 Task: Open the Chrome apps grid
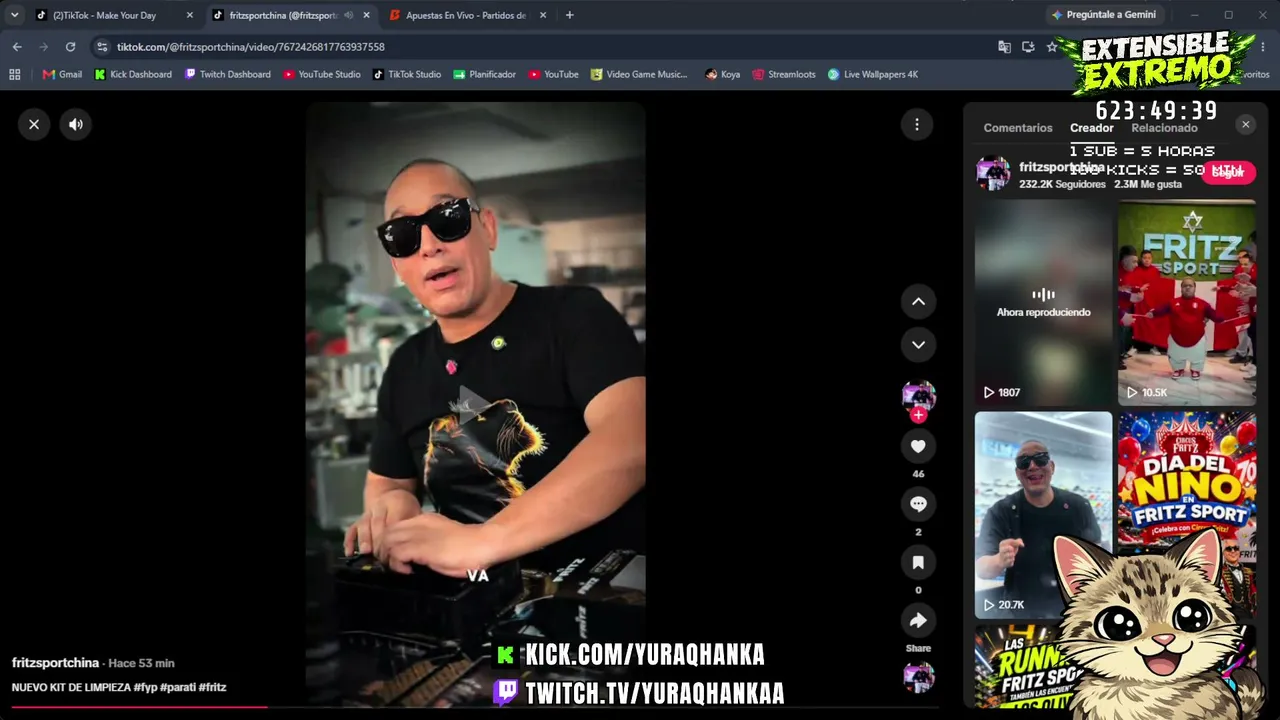point(14,74)
